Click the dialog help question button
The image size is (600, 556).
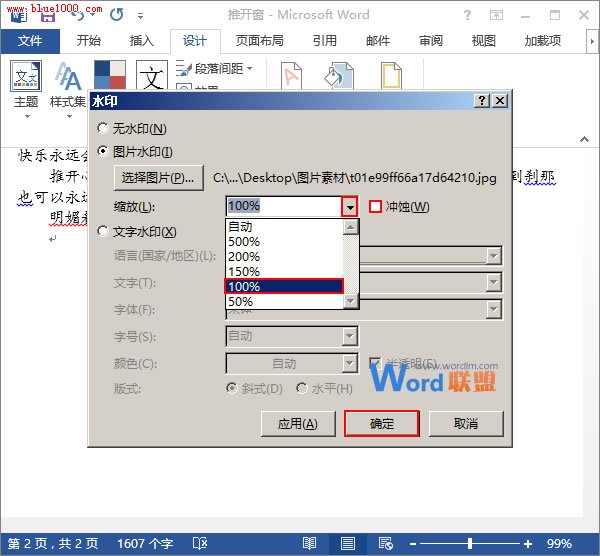pos(482,101)
